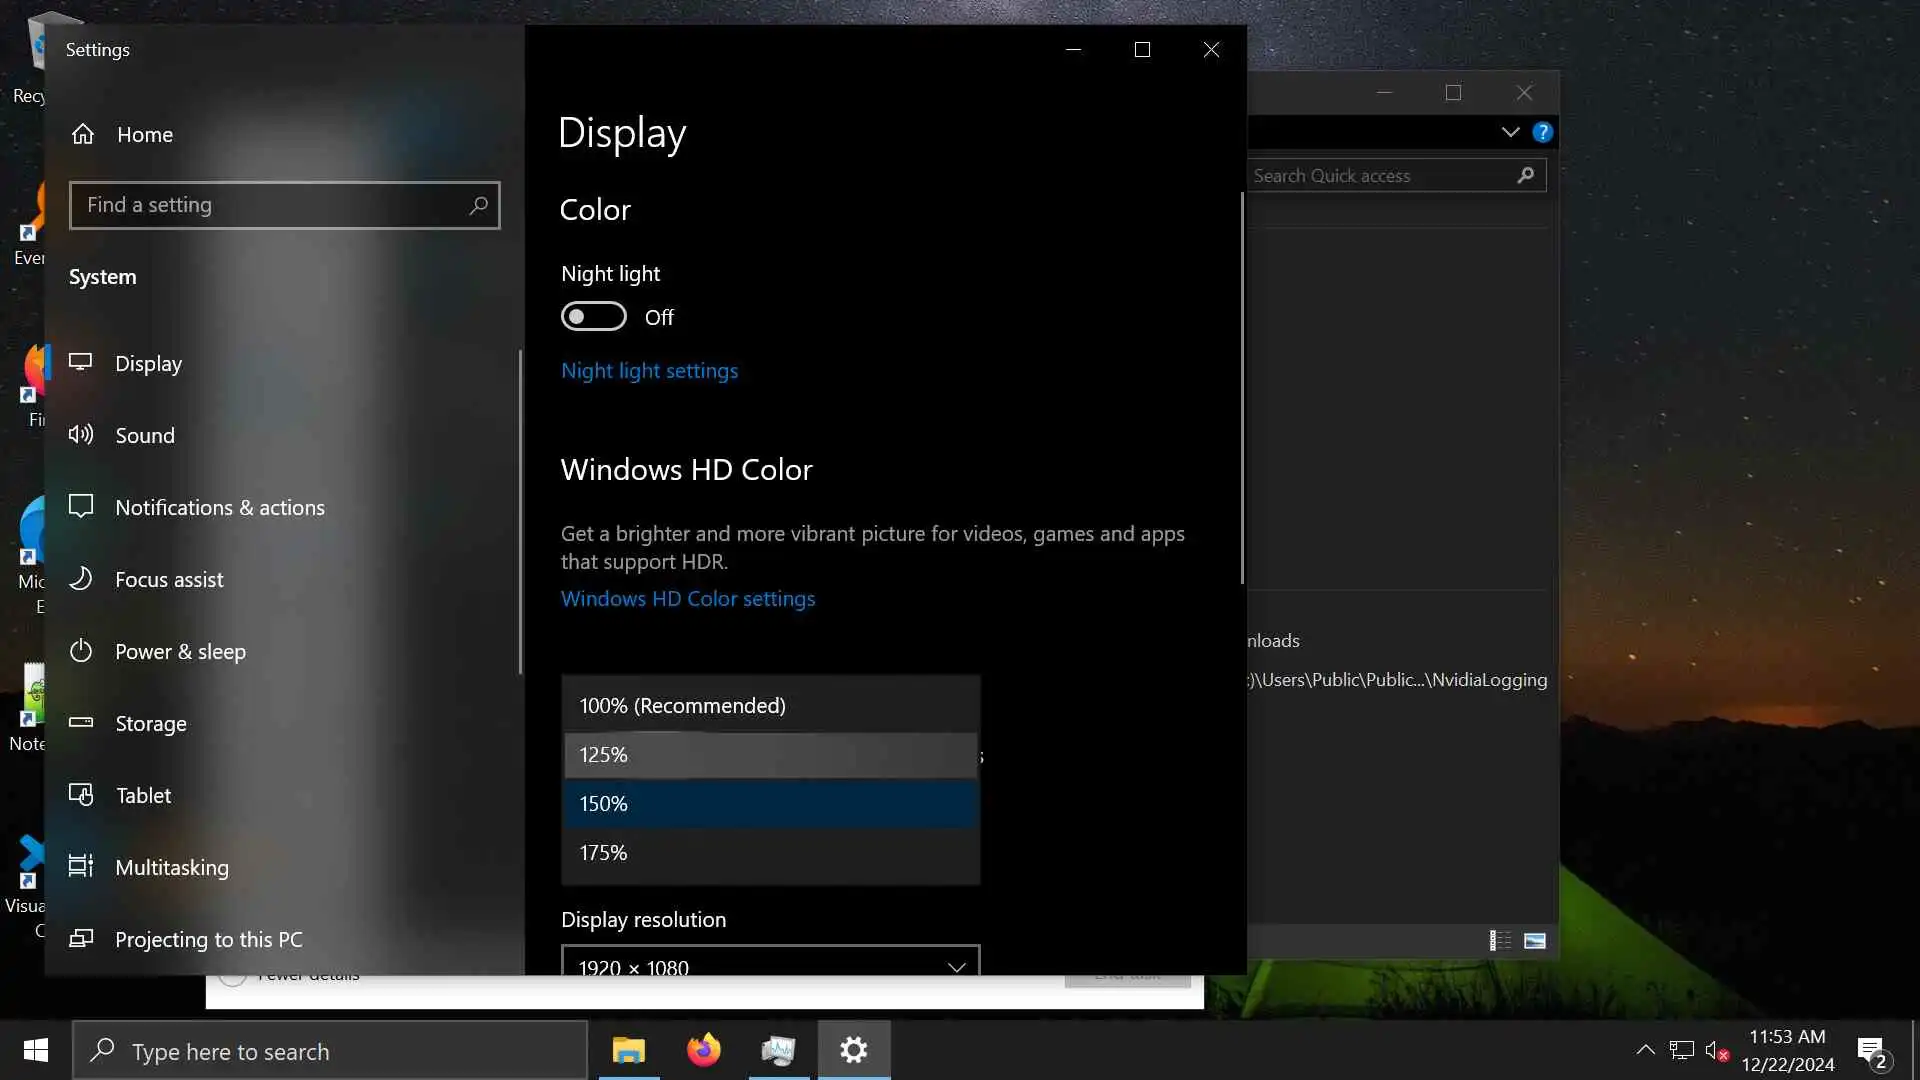Open Windows HD Color settings link
The height and width of the screenshot is (1080, 1920).
tap(687, 599)
